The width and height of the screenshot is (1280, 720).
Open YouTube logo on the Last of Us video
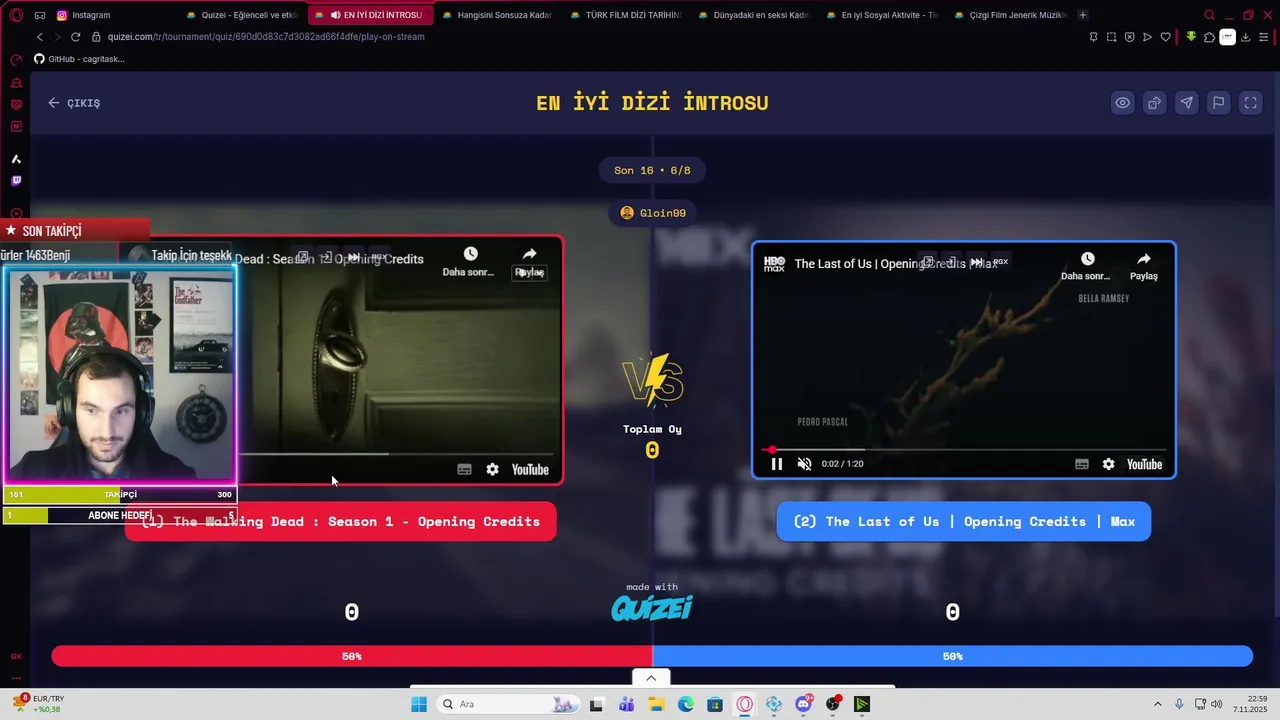coord(1145,464)
